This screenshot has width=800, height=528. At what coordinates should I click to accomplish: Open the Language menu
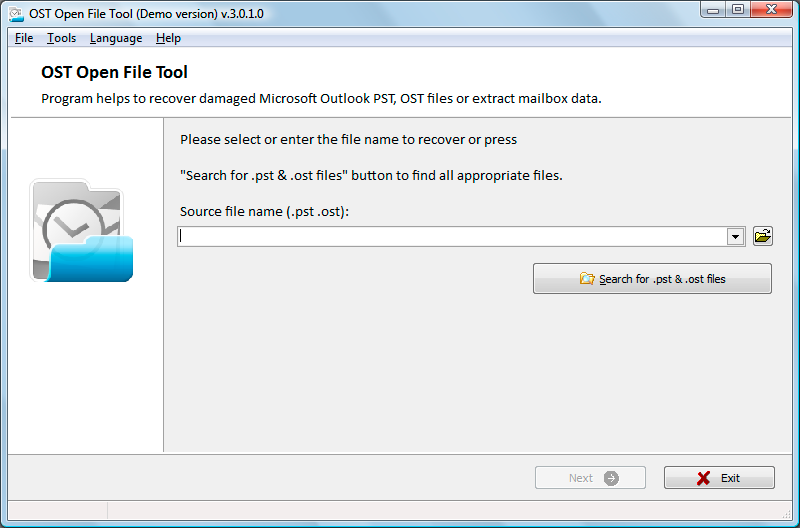click(x=116, y=38)
